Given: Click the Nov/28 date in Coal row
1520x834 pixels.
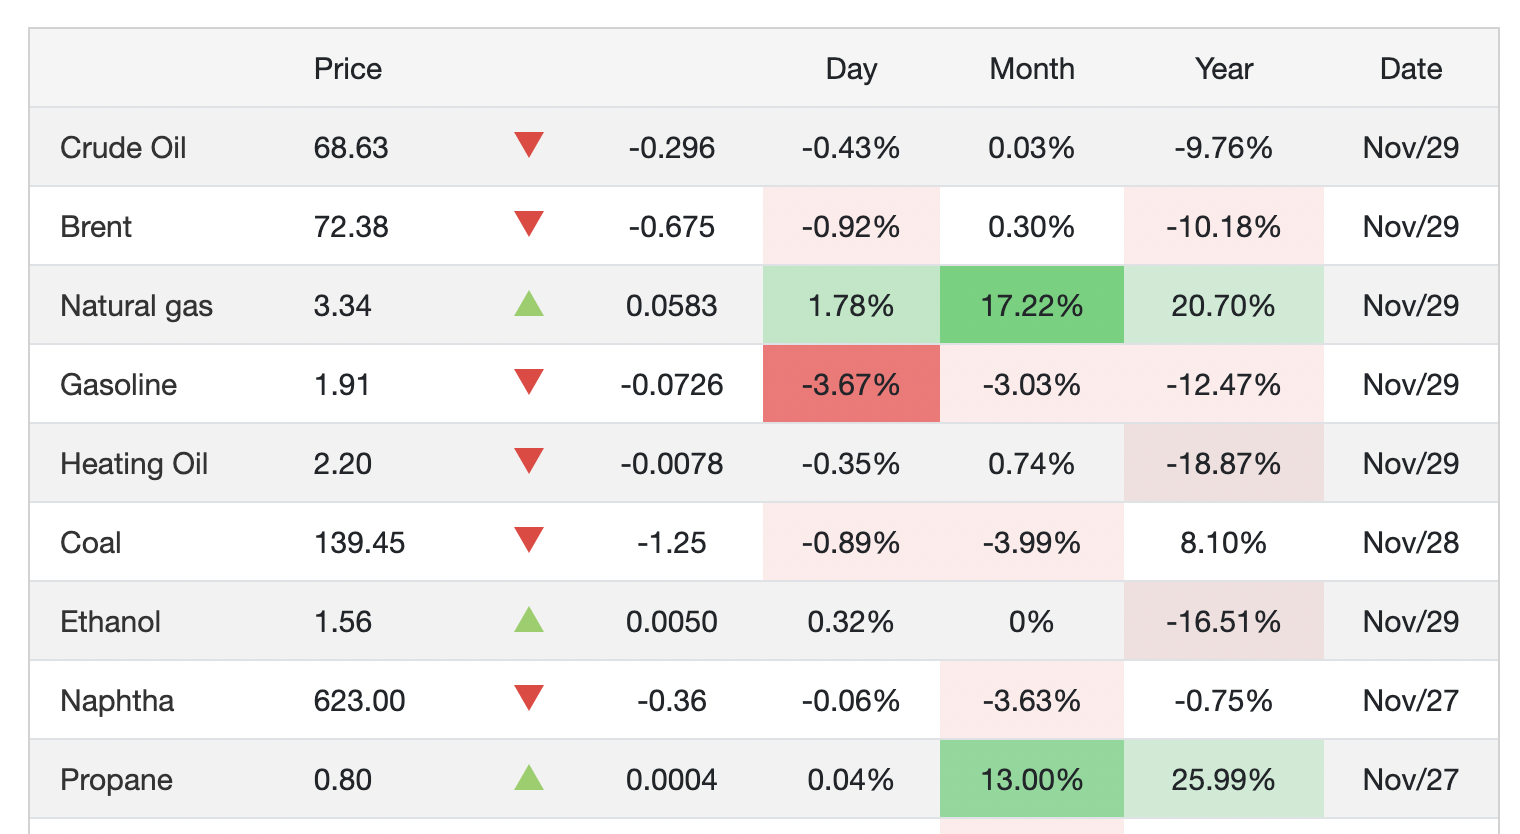Looking at the screenshot, I should (x=1411, y=543).
